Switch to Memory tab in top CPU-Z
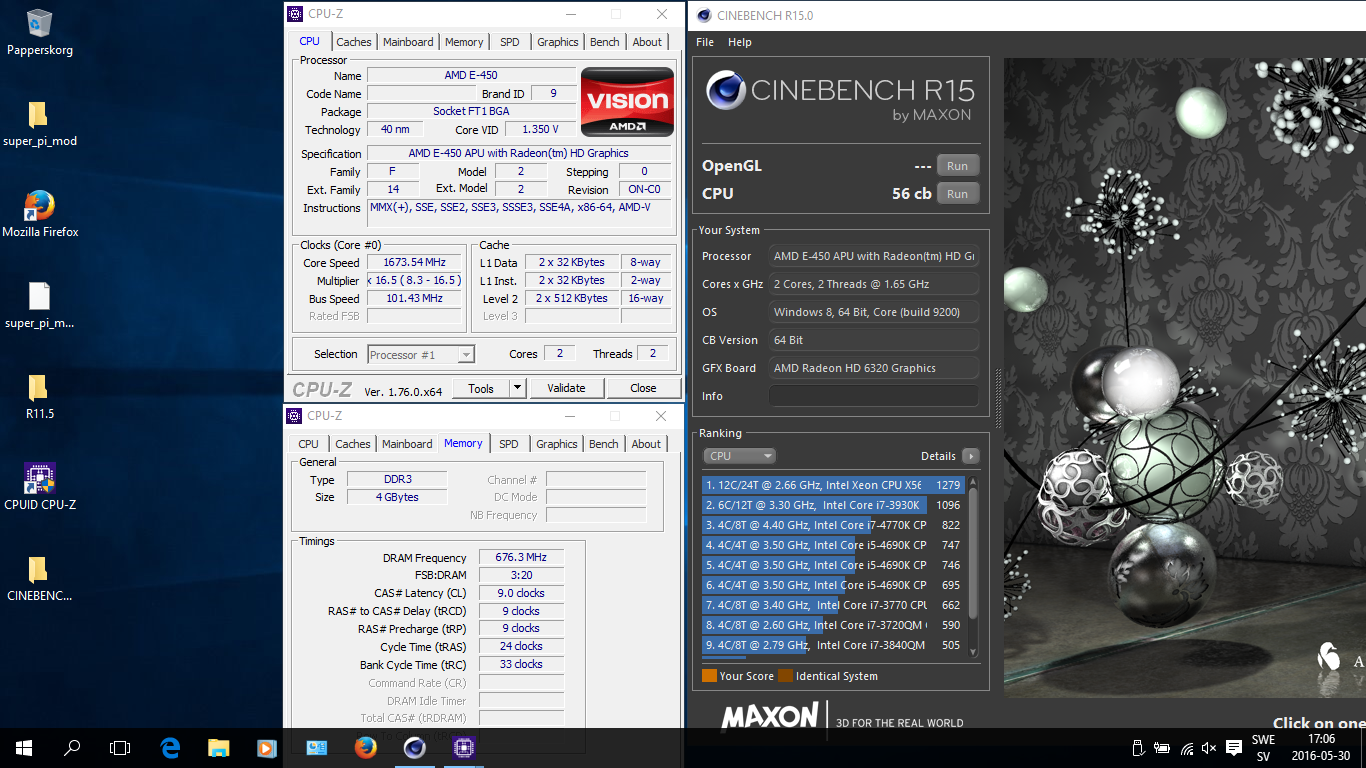Image resolution: width=1366 pixels, height=768 pixels. coord(464,42)
